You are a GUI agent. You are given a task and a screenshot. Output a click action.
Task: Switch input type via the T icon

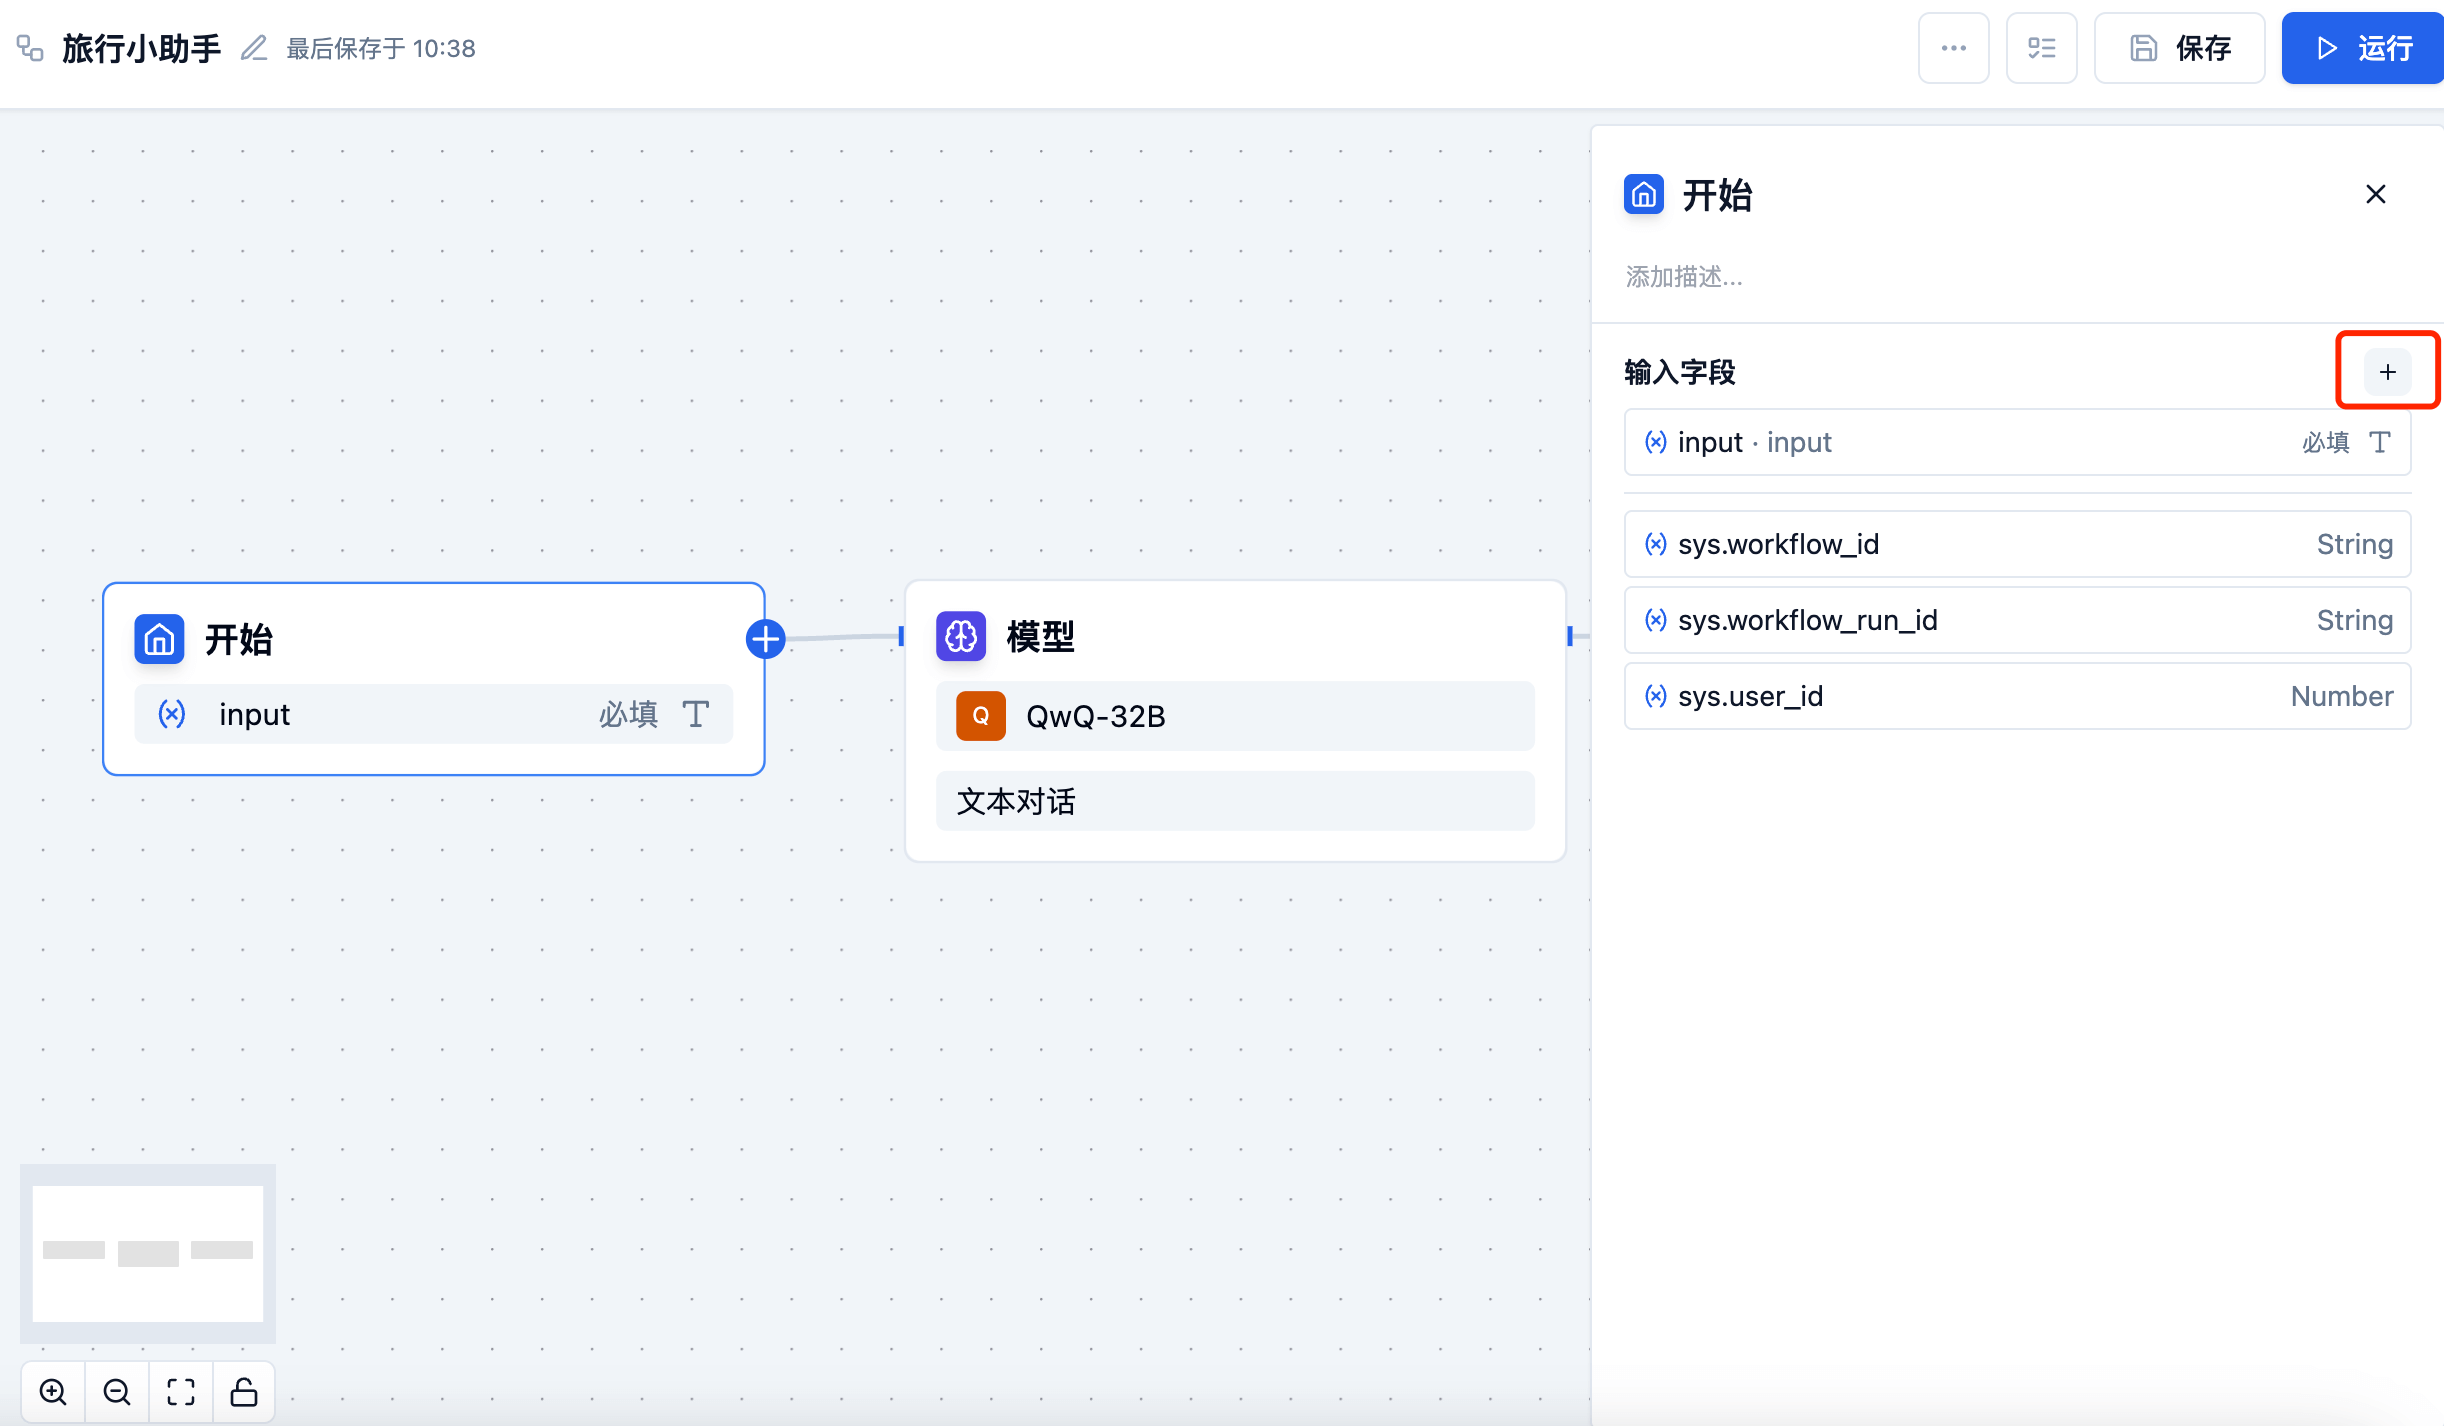pyautogui.click(x=2380, y=442)
